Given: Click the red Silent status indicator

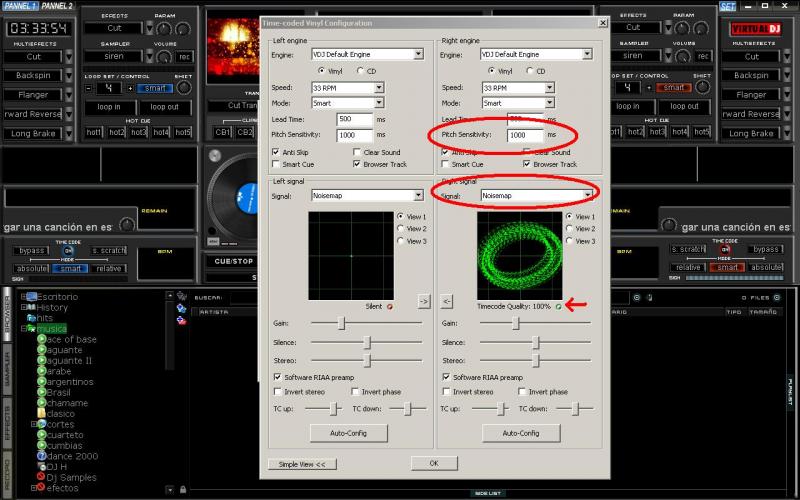Looking at the screenshot, I should [x=389, y=306].
